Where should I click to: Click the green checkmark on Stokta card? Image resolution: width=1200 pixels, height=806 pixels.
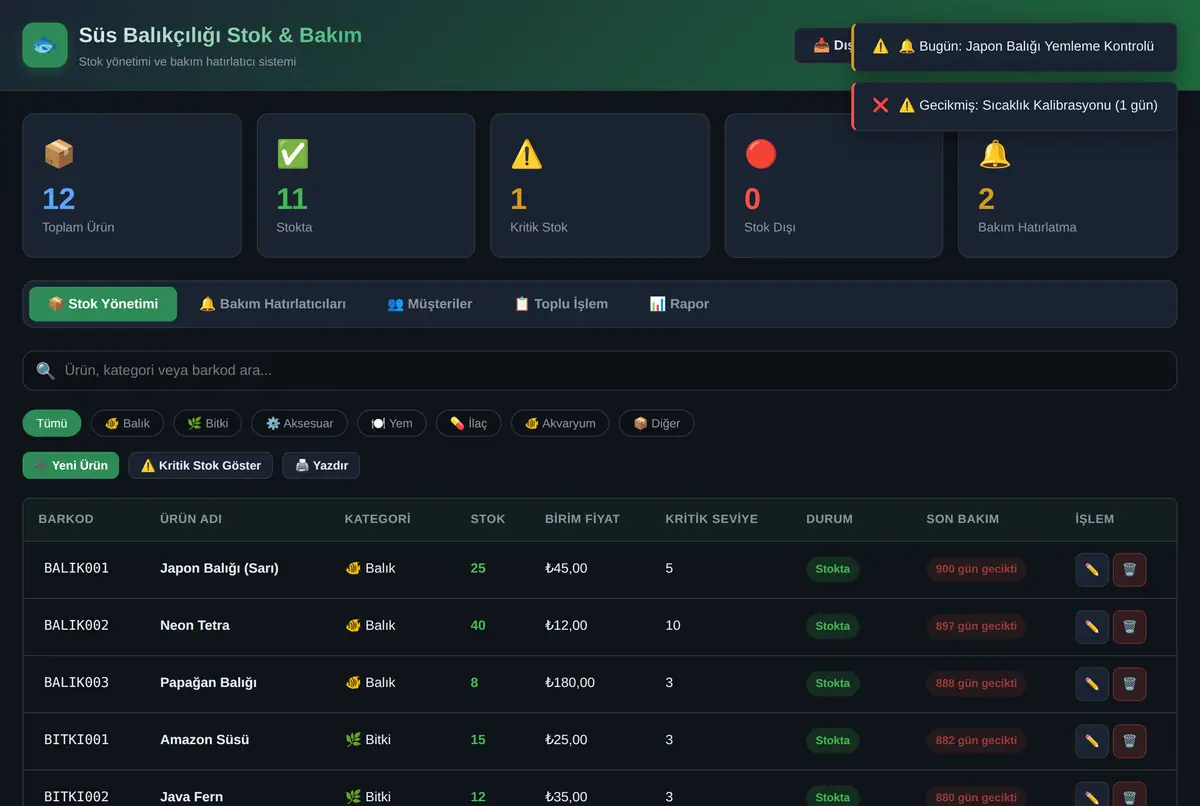pos(293,154)
